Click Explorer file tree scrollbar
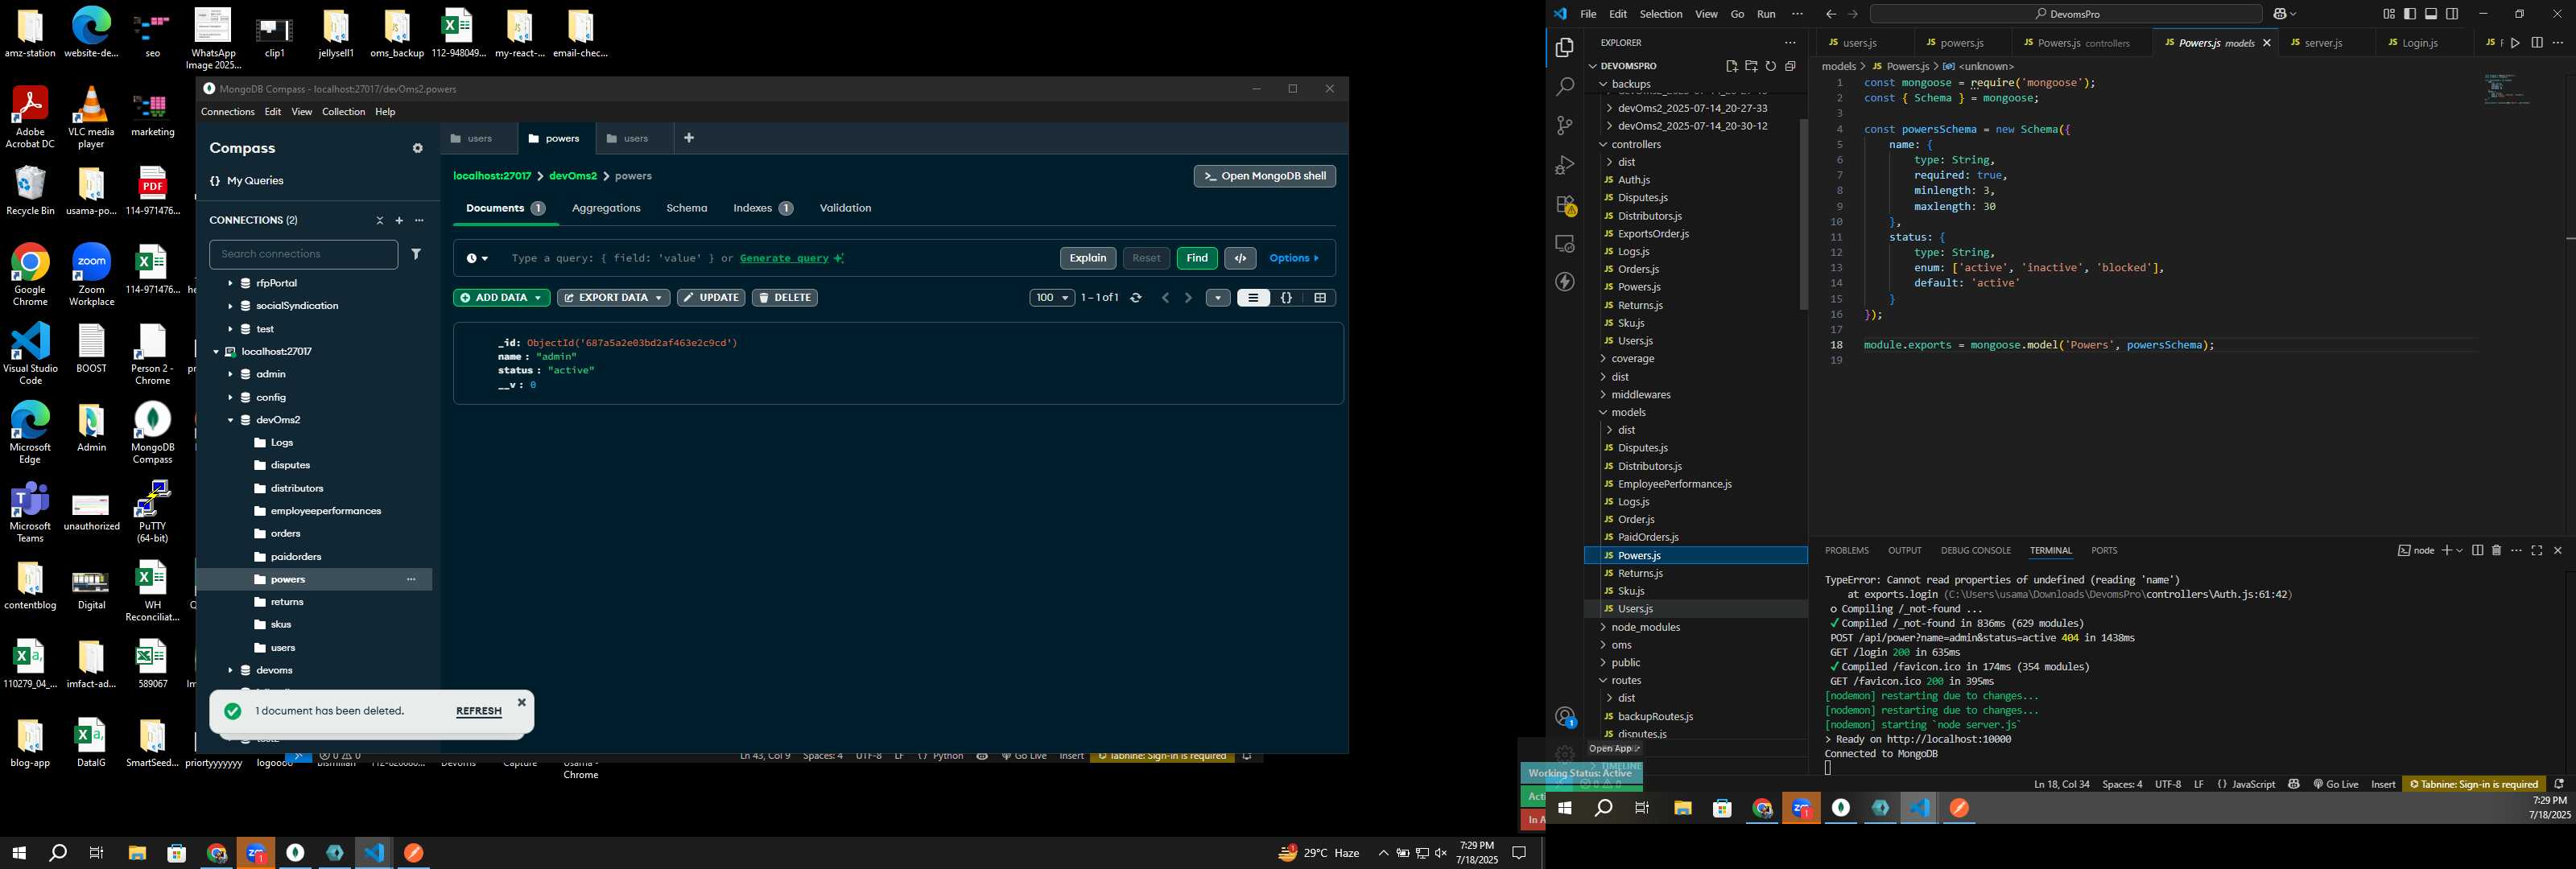Image resolution: width=2576 pixels, height=869 pixels. [1804, 215]
